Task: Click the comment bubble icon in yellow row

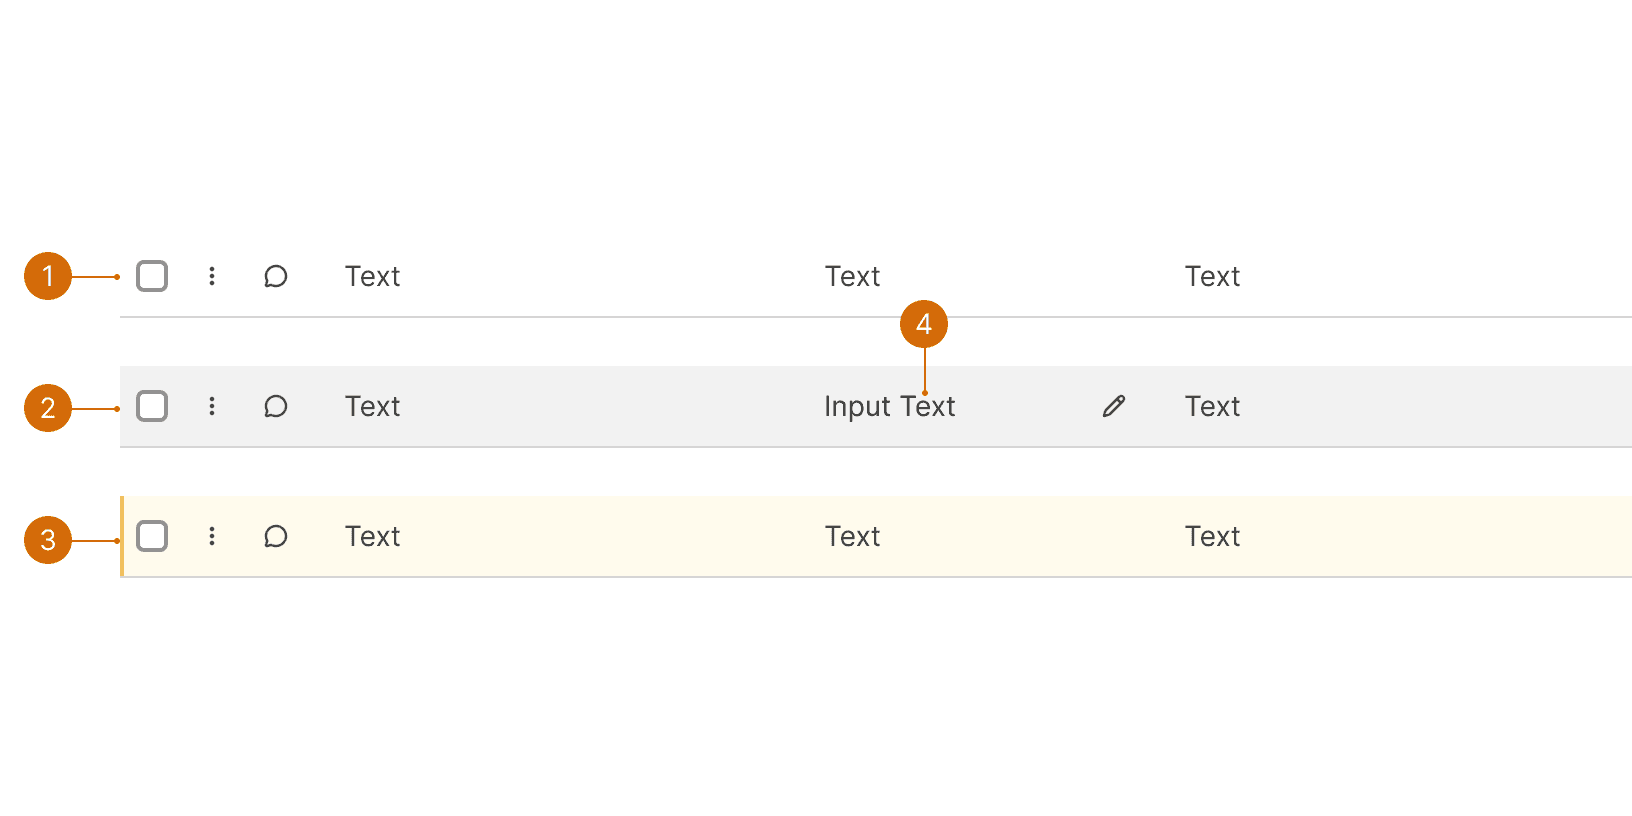Action: point(276,536)
